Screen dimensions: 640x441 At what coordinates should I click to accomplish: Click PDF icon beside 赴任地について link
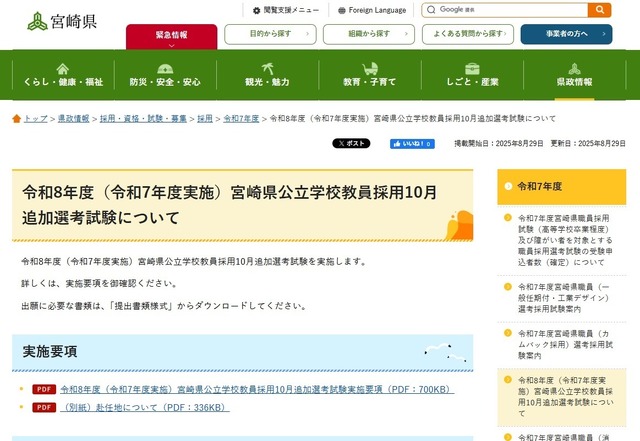pos(44,408)
